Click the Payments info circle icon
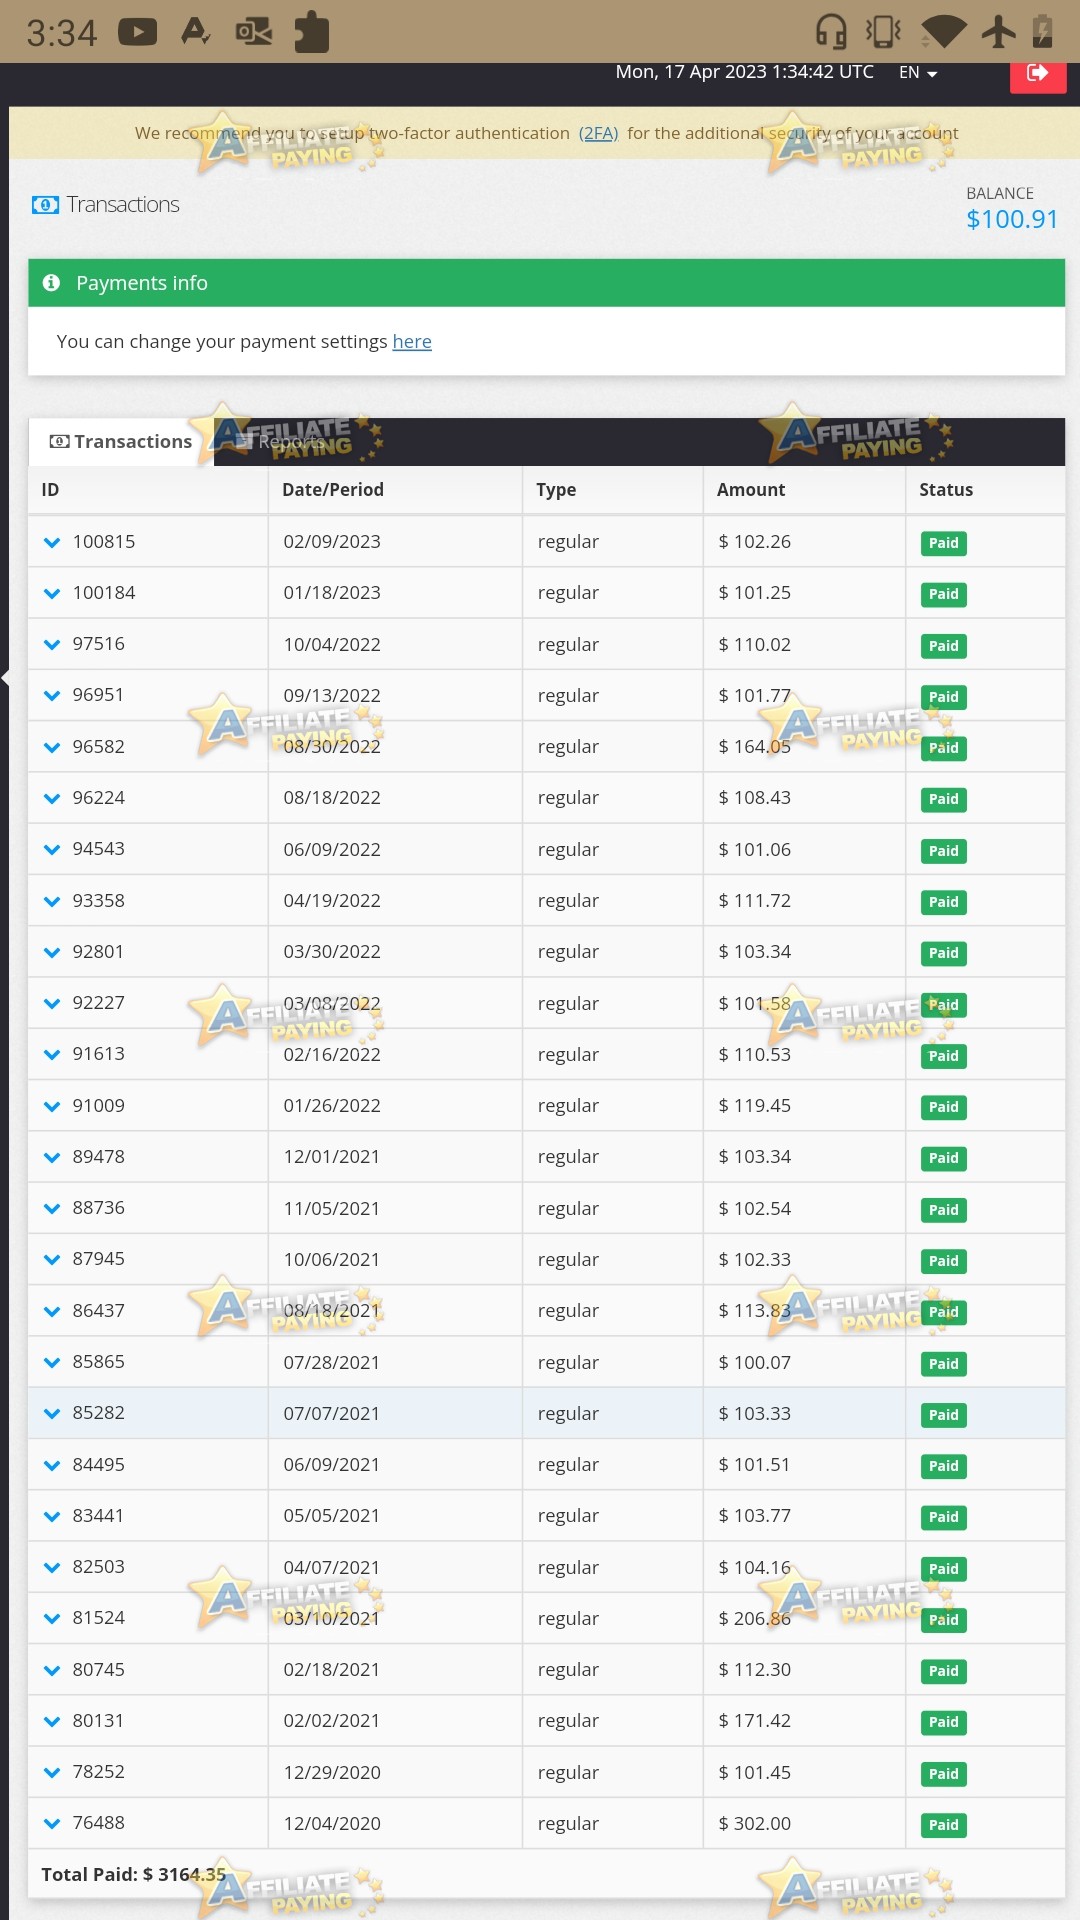Screen dimensions: 1080x1920 (x=52, y=283)
